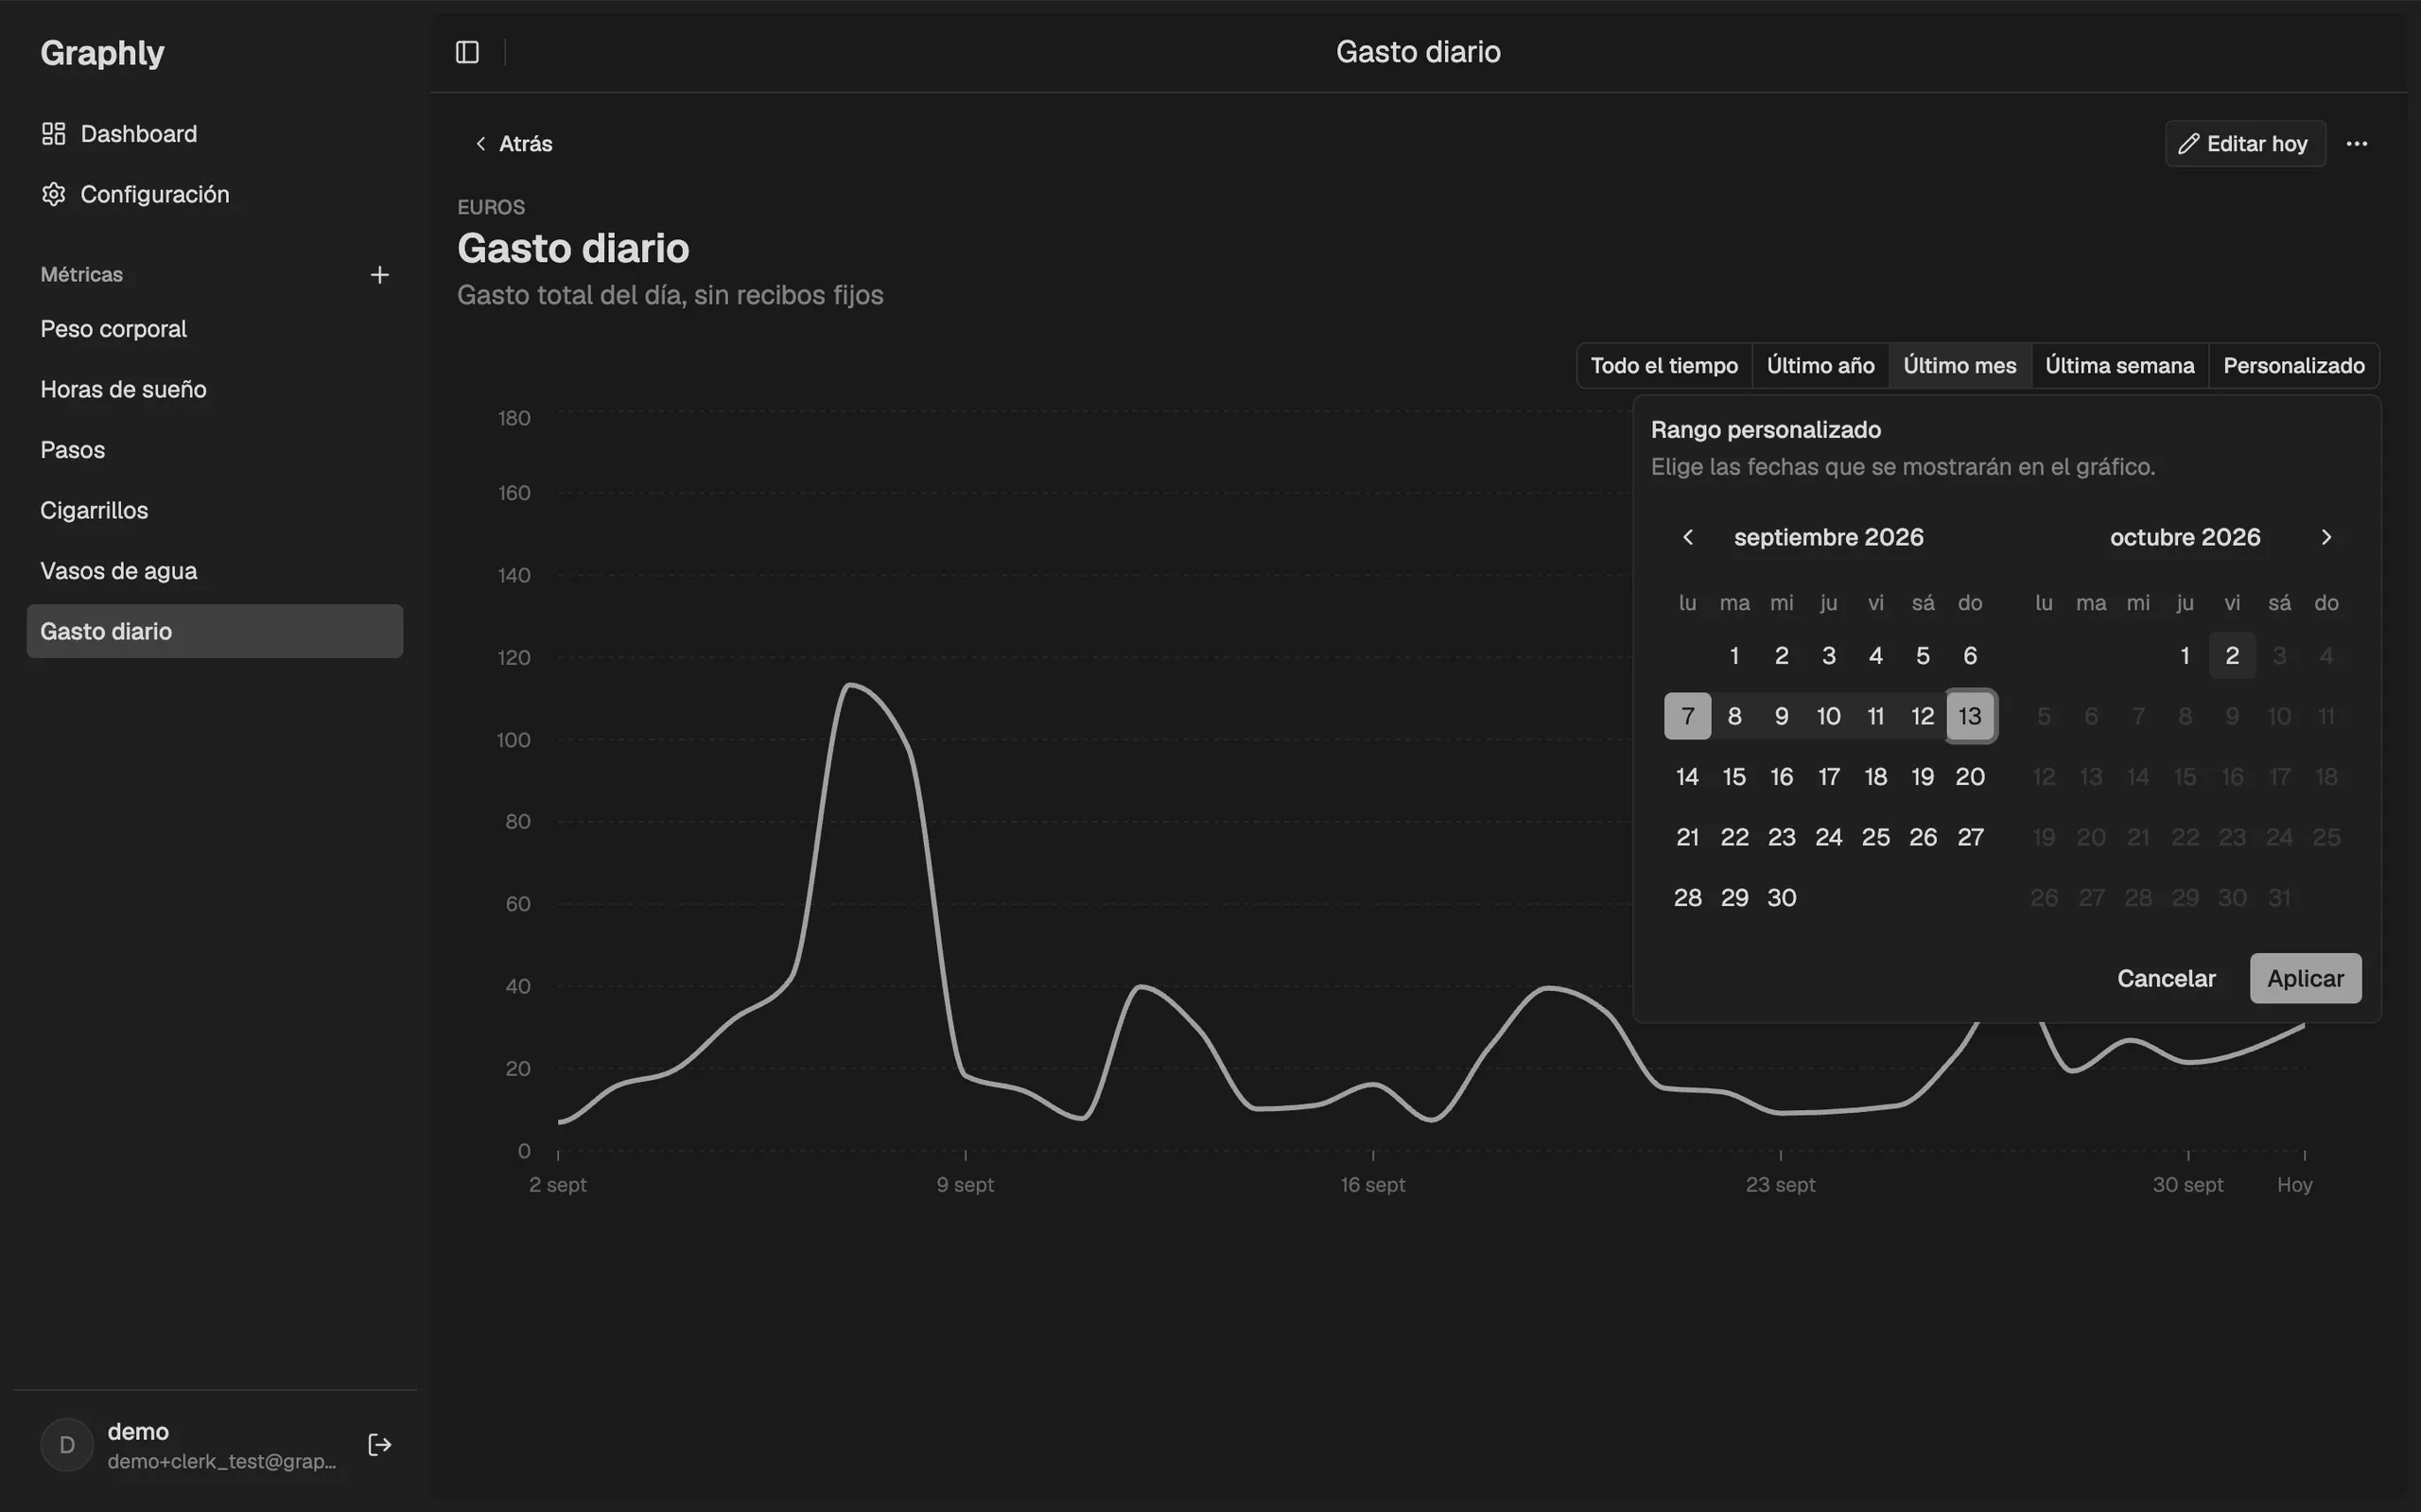This screenshot has width=2421, height=1512.
Task: Toggle the sidebar panel icon
Action: [x=467, y=52]
